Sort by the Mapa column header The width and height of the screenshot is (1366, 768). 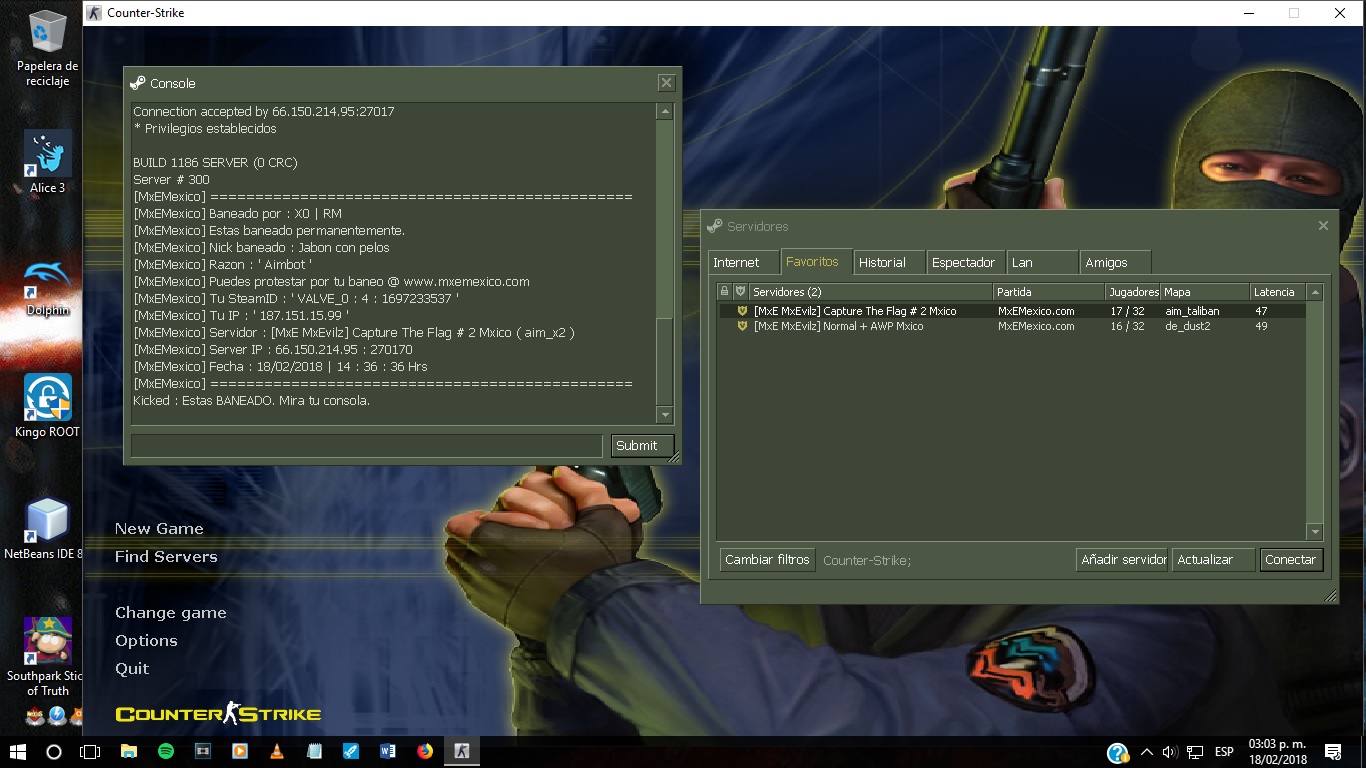pos(1205,292)
